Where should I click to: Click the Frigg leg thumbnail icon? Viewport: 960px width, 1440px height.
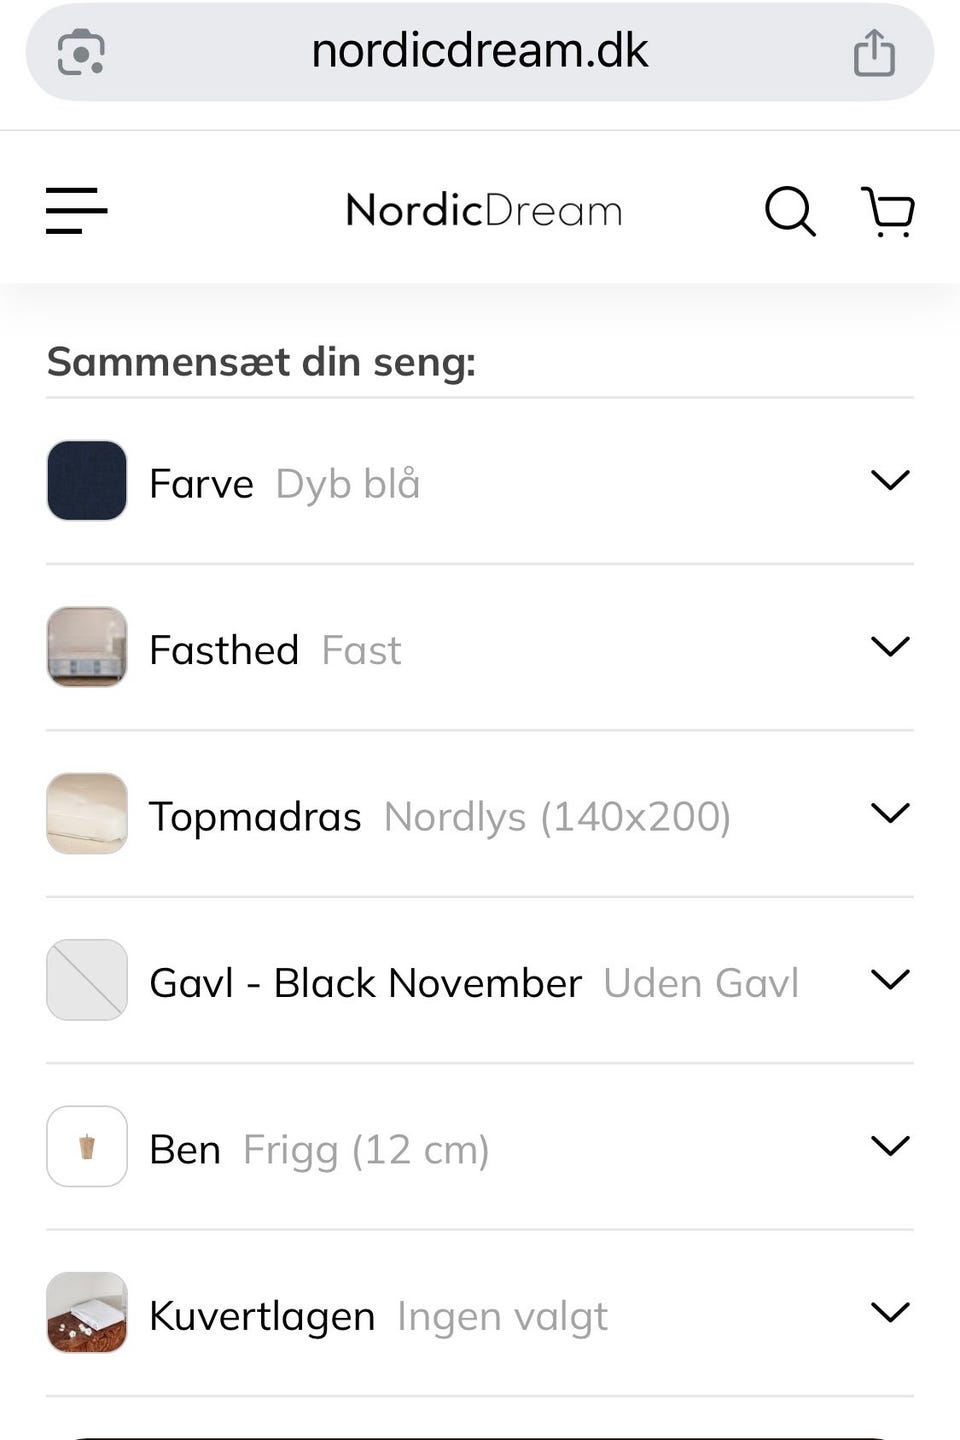(x=87, y=1146)
